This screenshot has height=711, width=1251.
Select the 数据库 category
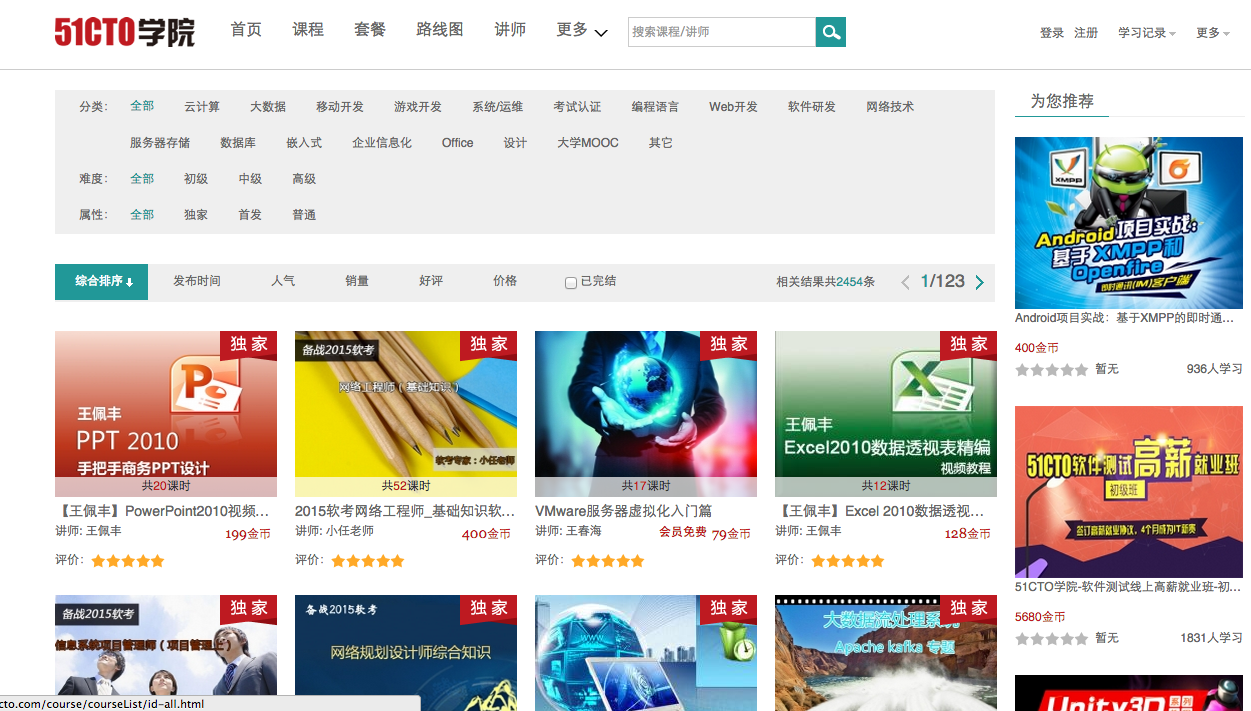tap(238, 143)
